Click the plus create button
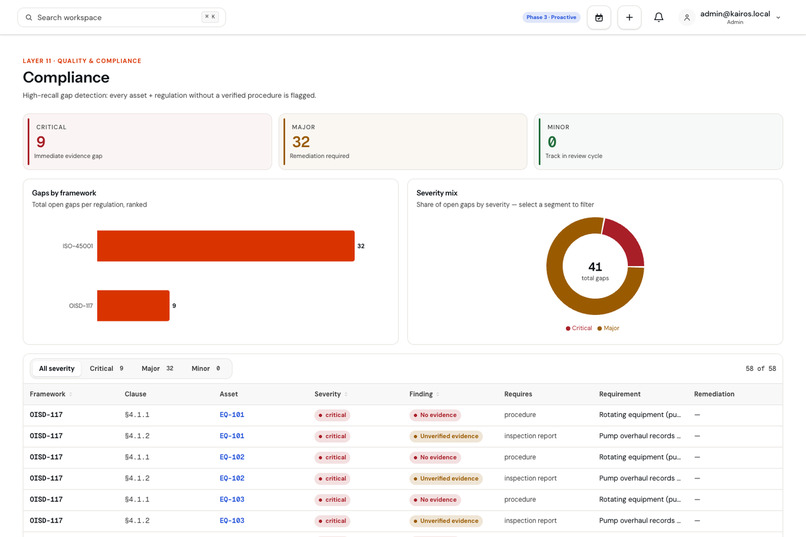Screen dimensions: 806x537 629,17
